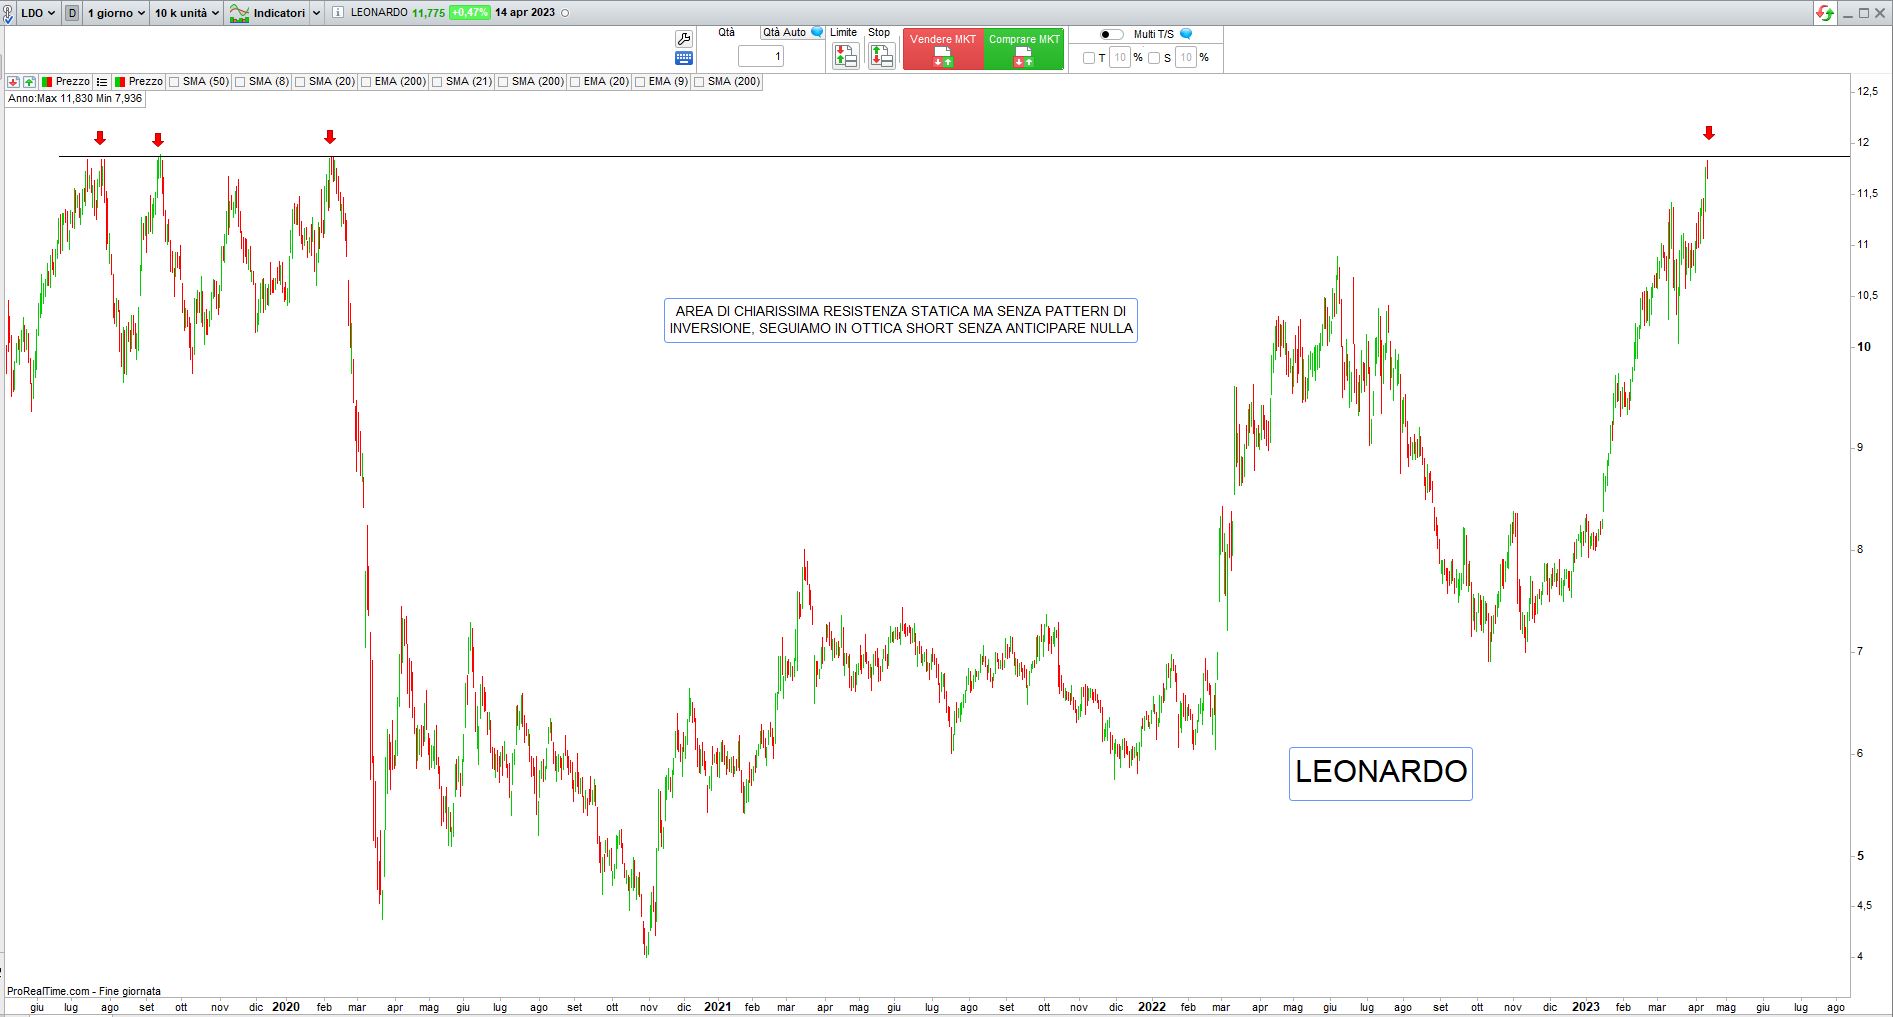Screen dimensions: 1893x1017
Task: Click the LEONARDO instrument name in the title bar
Action: click(x=379, y=13)
